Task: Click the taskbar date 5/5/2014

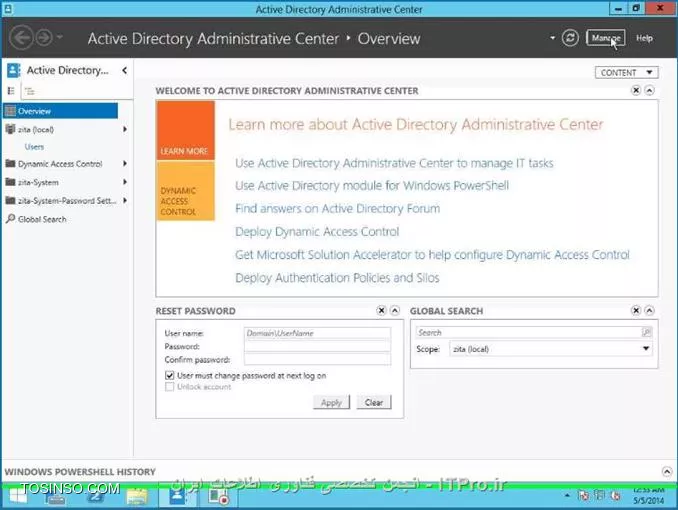Action: (648, 500)
